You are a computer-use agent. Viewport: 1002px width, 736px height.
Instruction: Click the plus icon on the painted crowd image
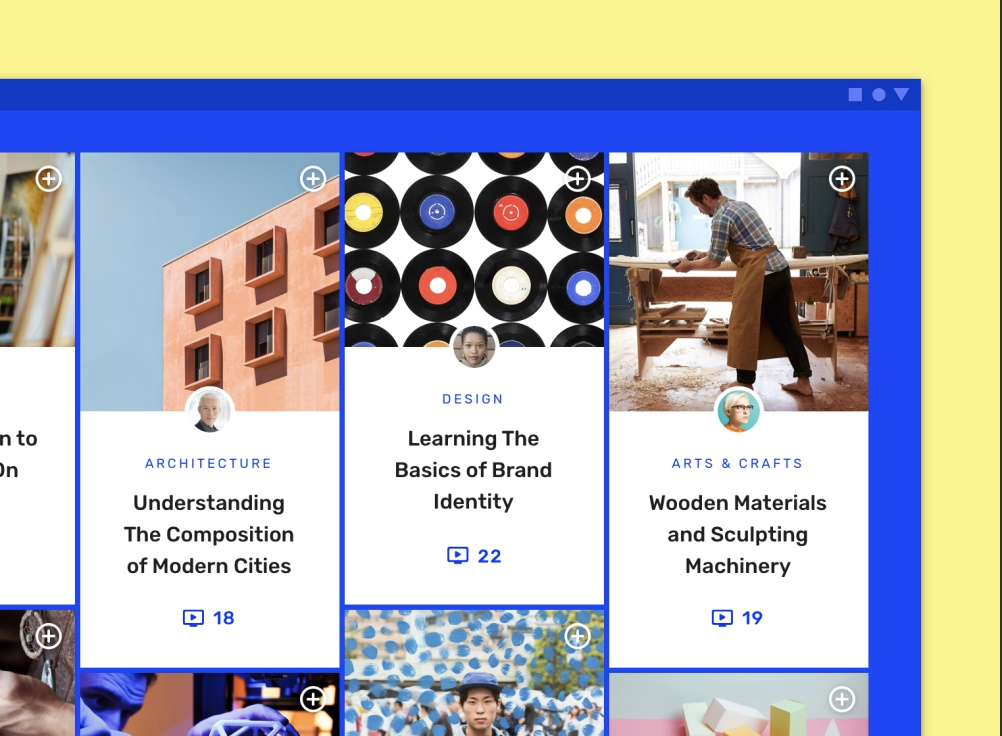(578, 636)
